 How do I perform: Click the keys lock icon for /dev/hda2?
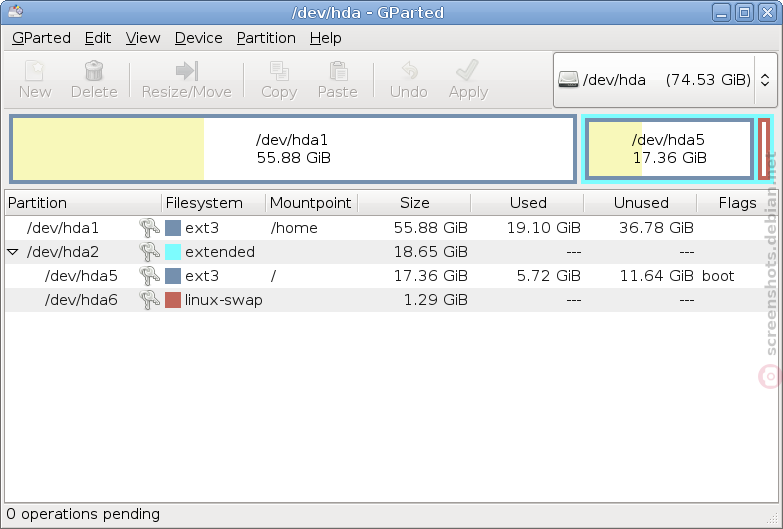tap(149, 252)
